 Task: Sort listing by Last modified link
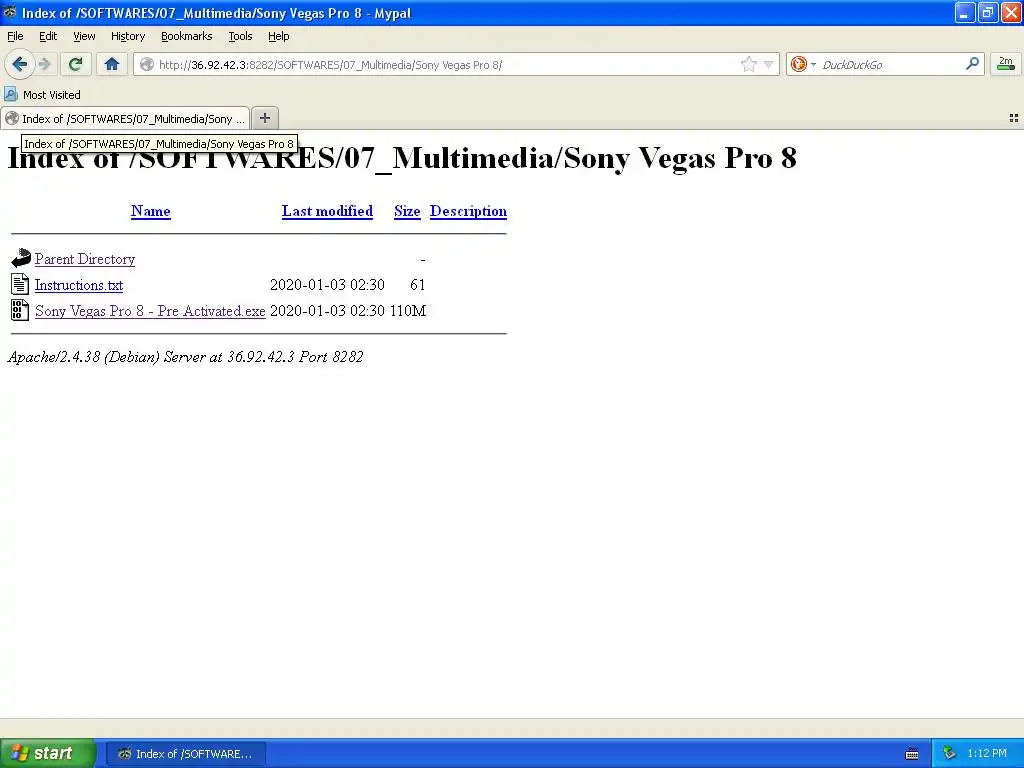[327, 211]
